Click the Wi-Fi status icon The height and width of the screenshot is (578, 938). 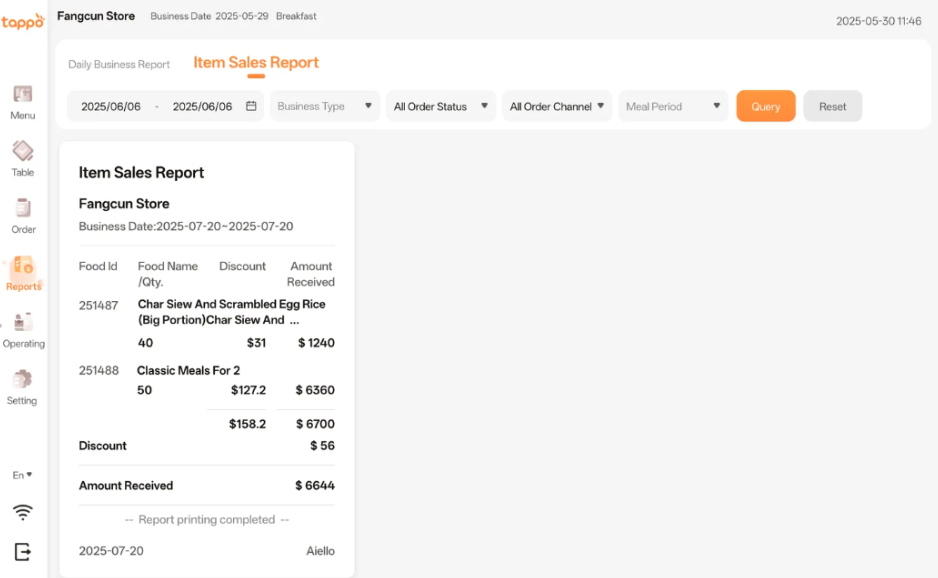tap(22, 513)
